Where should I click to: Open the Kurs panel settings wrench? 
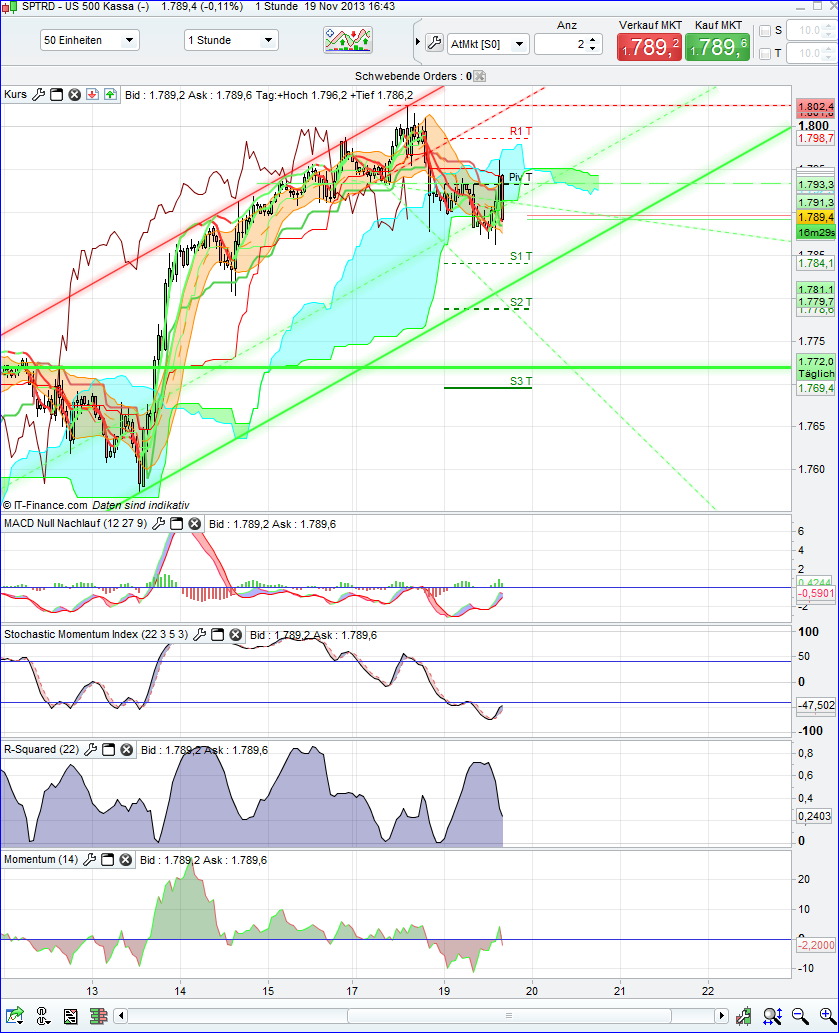[x=38, y=94]
